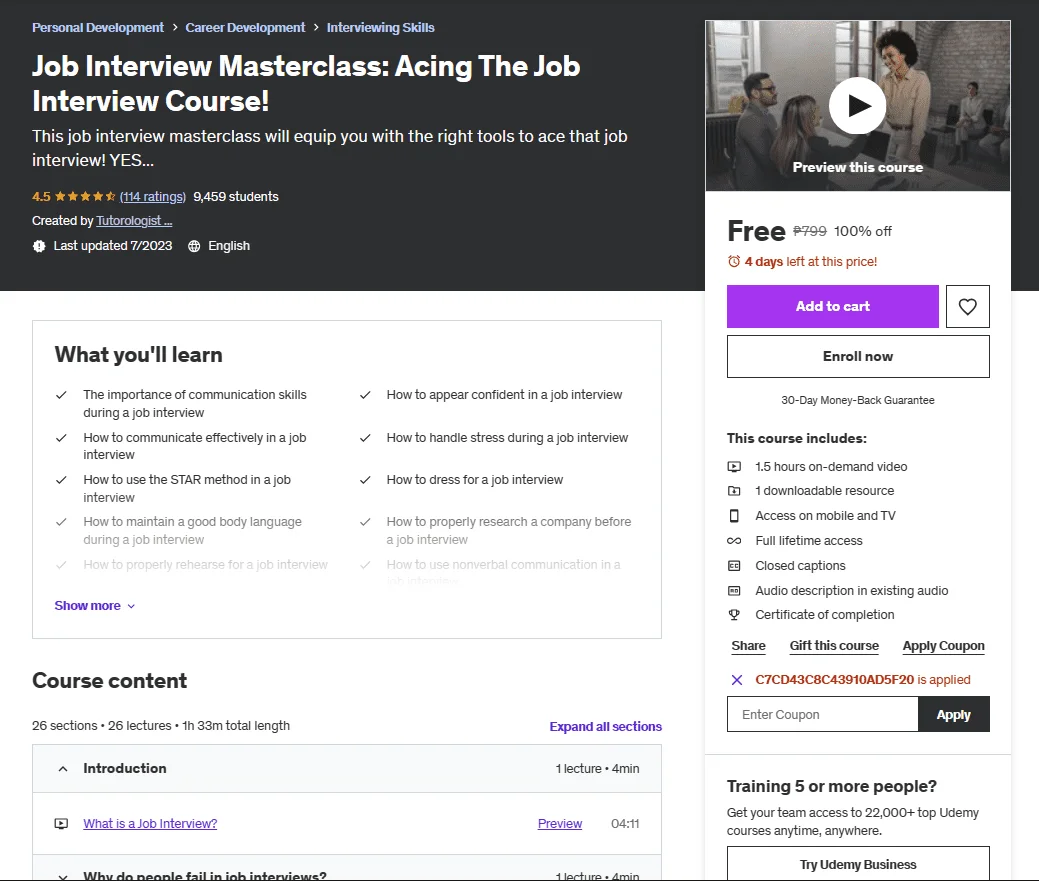Click Apply Coupon link
The image size is (1039, 881).
944,646
